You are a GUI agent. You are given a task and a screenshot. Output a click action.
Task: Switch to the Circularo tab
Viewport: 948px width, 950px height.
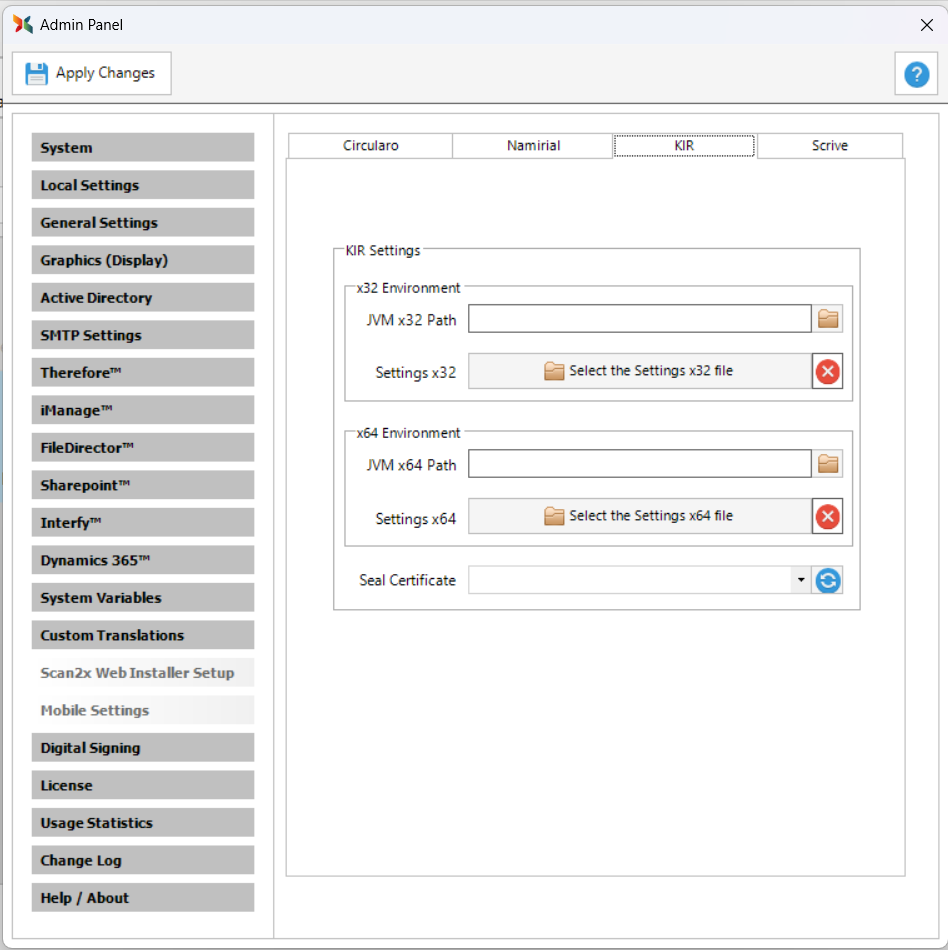370,146
